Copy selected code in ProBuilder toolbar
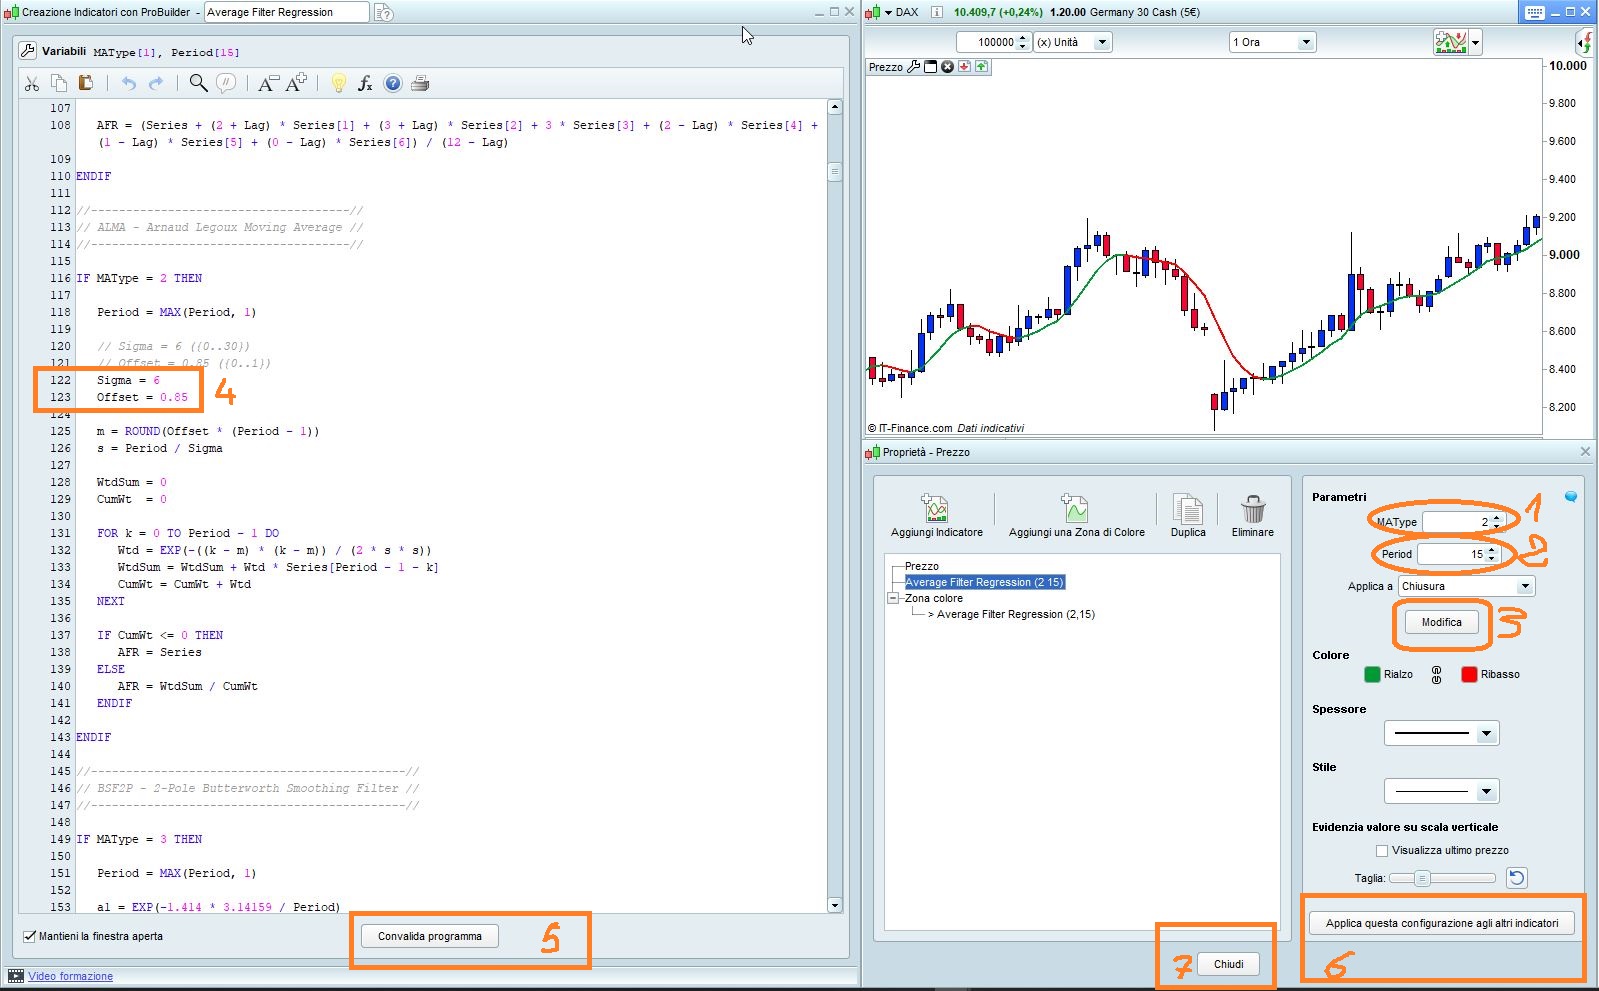The width and height of the screenshot is (1599, 991). coord(59,84)
